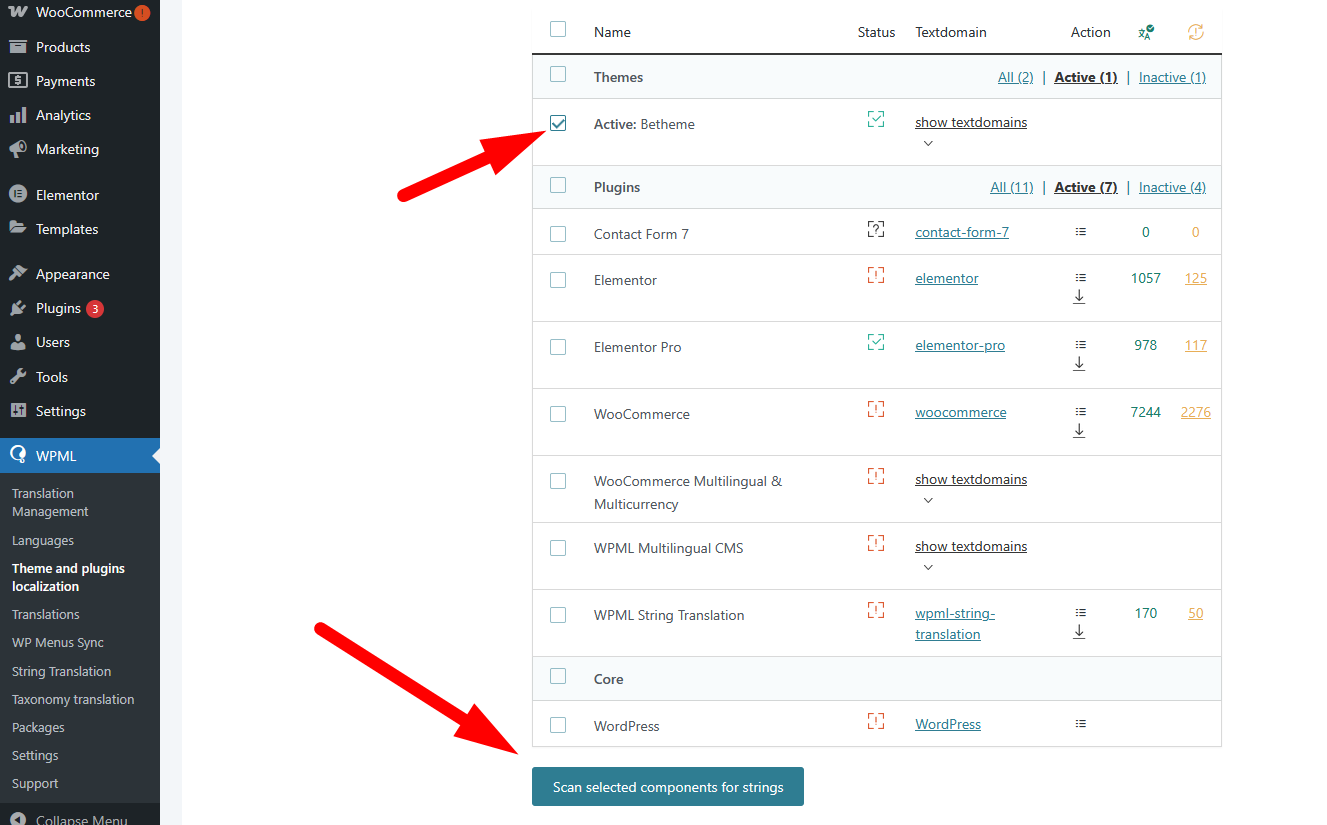Click the Analytics bar chart icon
The height and width of the screenshot is (825, 1327).
[18, 115]
